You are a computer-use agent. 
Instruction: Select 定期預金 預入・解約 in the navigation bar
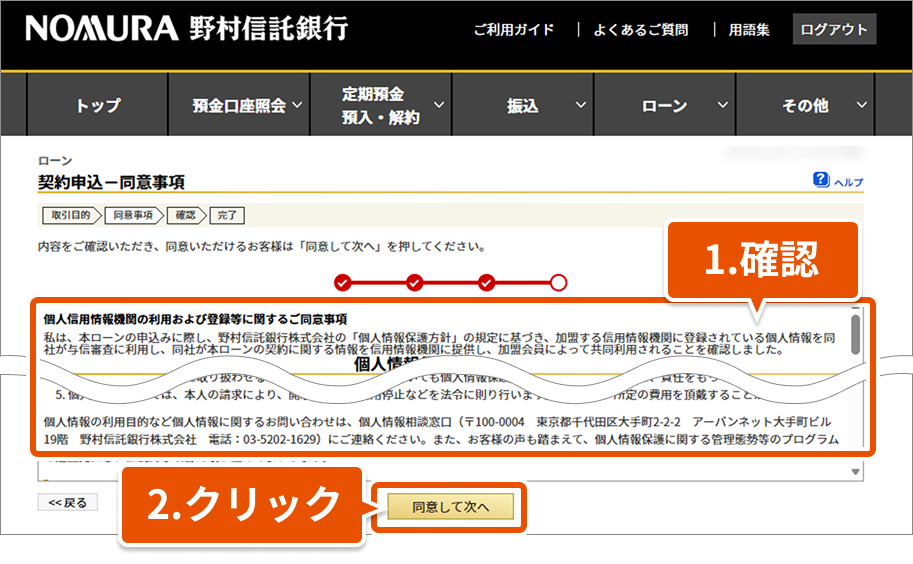[380, 106]
